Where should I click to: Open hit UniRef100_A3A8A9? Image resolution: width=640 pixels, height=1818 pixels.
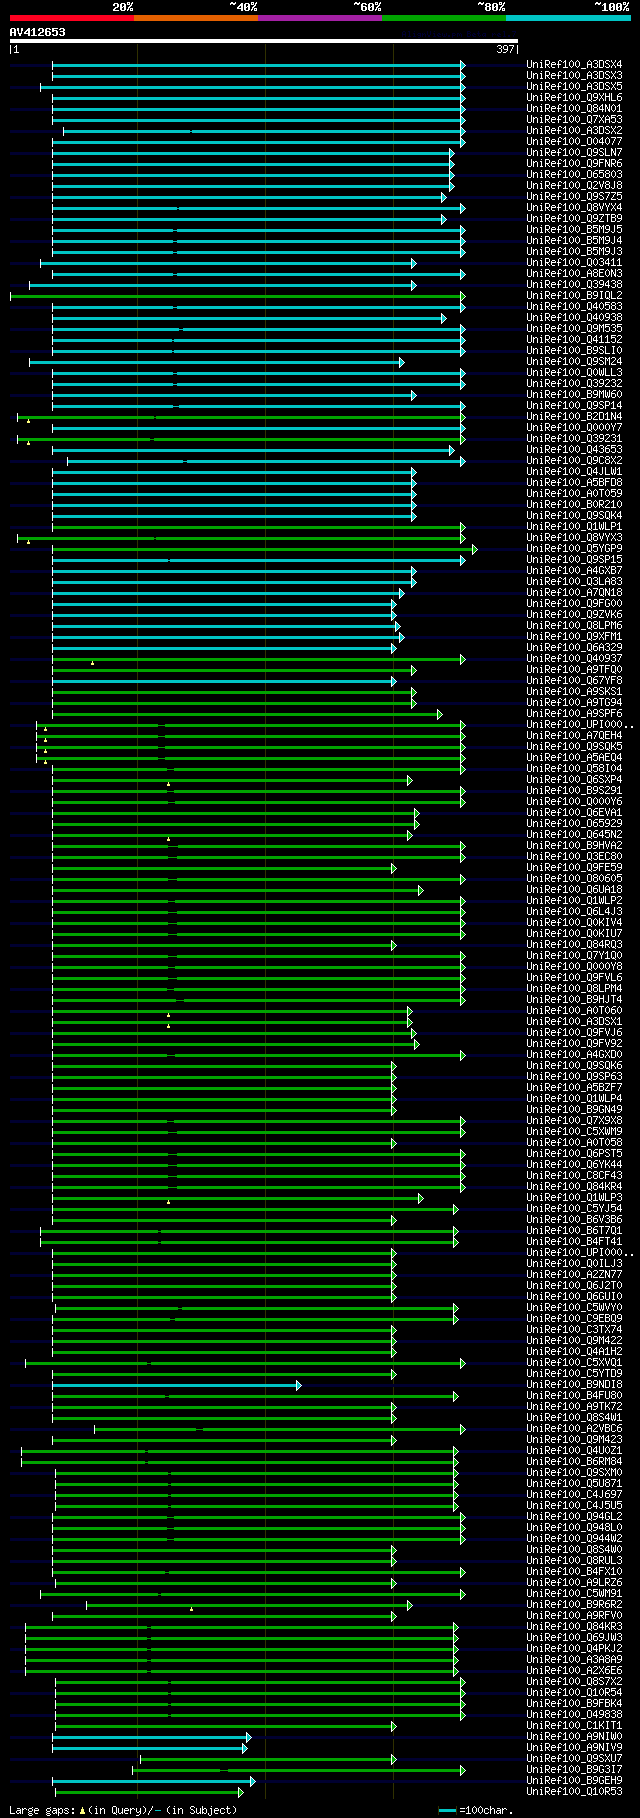click(574, 1660)
